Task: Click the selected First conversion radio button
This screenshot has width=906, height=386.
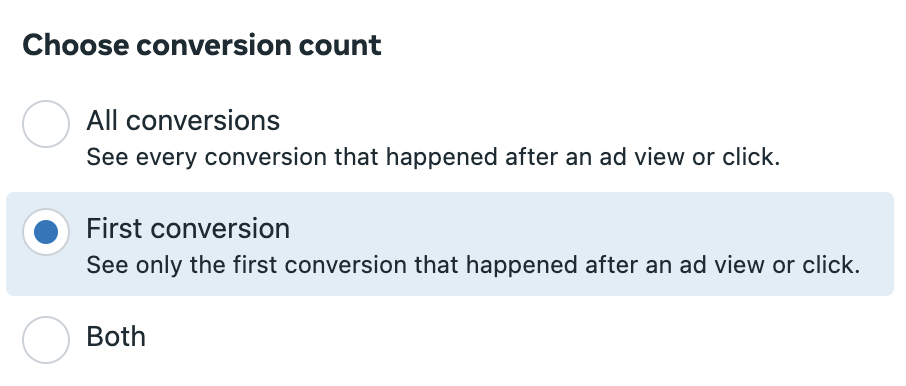Action: point(46,232)
